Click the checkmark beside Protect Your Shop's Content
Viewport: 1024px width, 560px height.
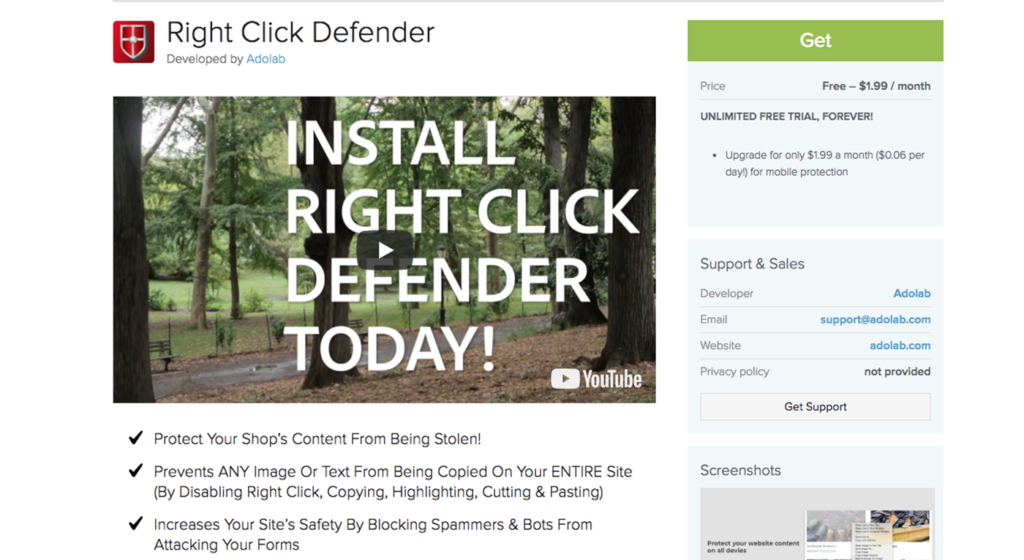(x=136, y=438)
